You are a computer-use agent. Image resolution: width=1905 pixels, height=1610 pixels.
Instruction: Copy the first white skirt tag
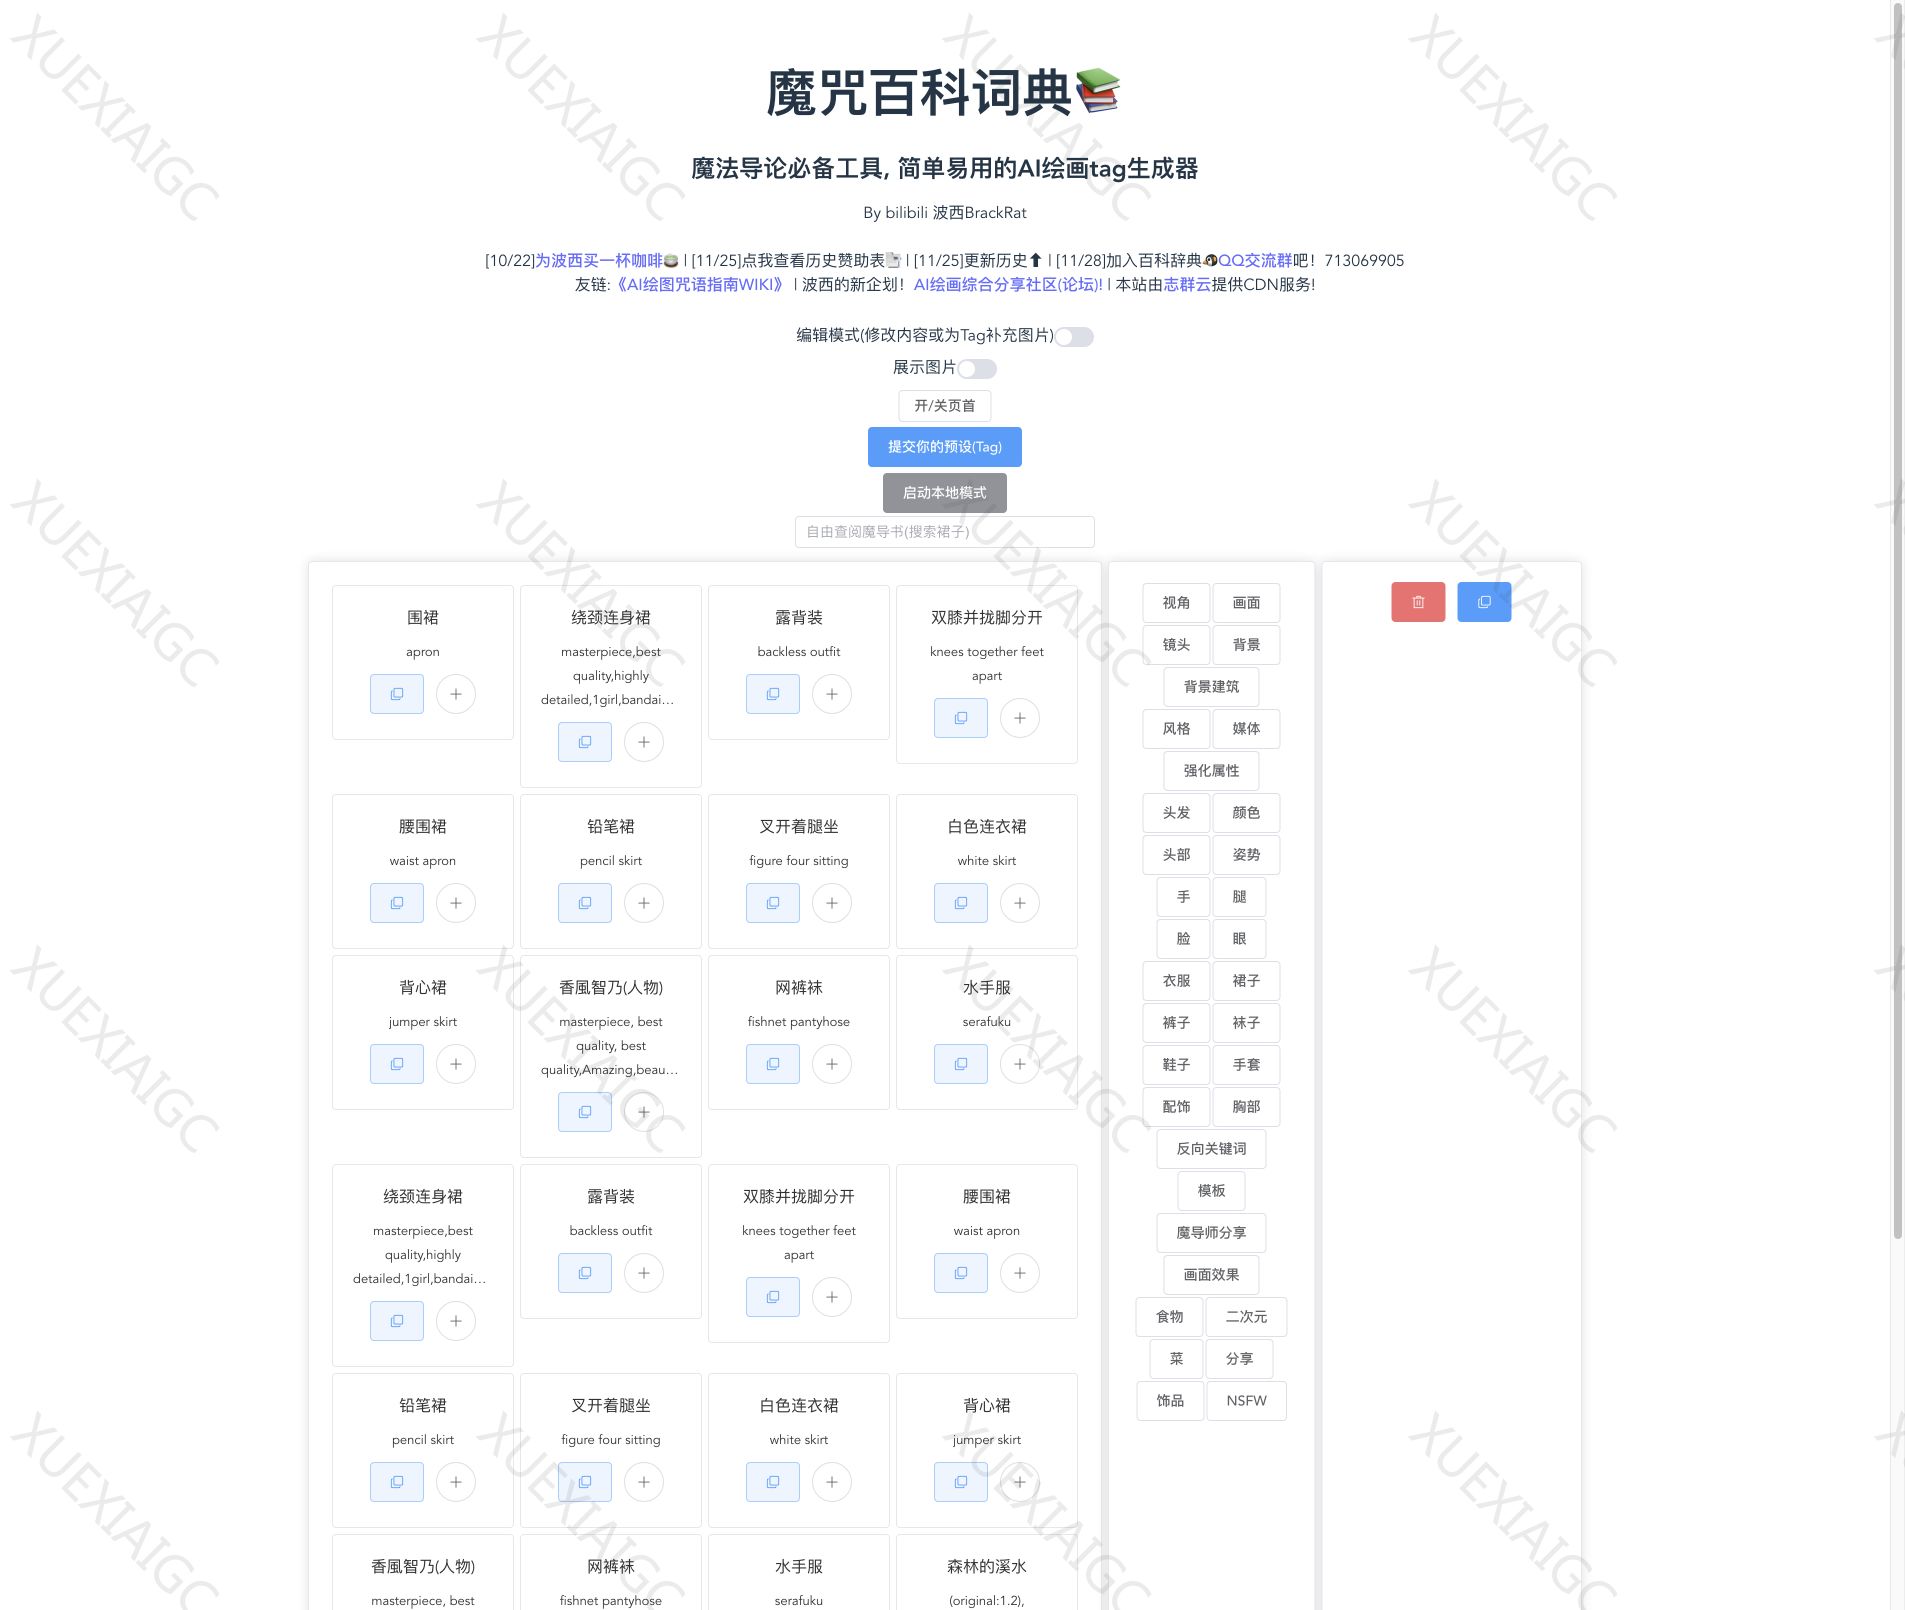[960, 903]
